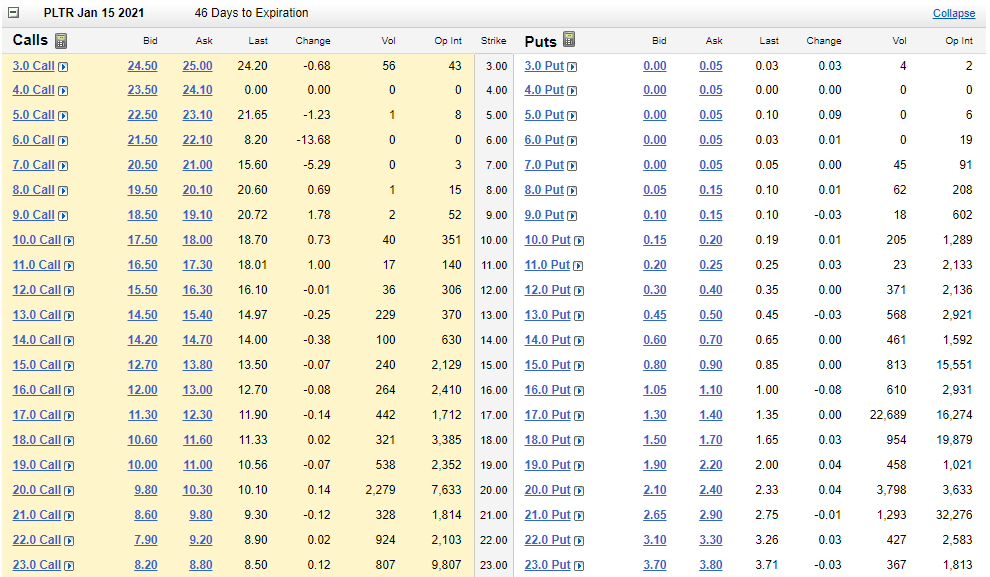Open the 14.0 Call arrow menu icon
This screenshot has height=577, width=990.
pyautogui.click(x=69, y=341)
